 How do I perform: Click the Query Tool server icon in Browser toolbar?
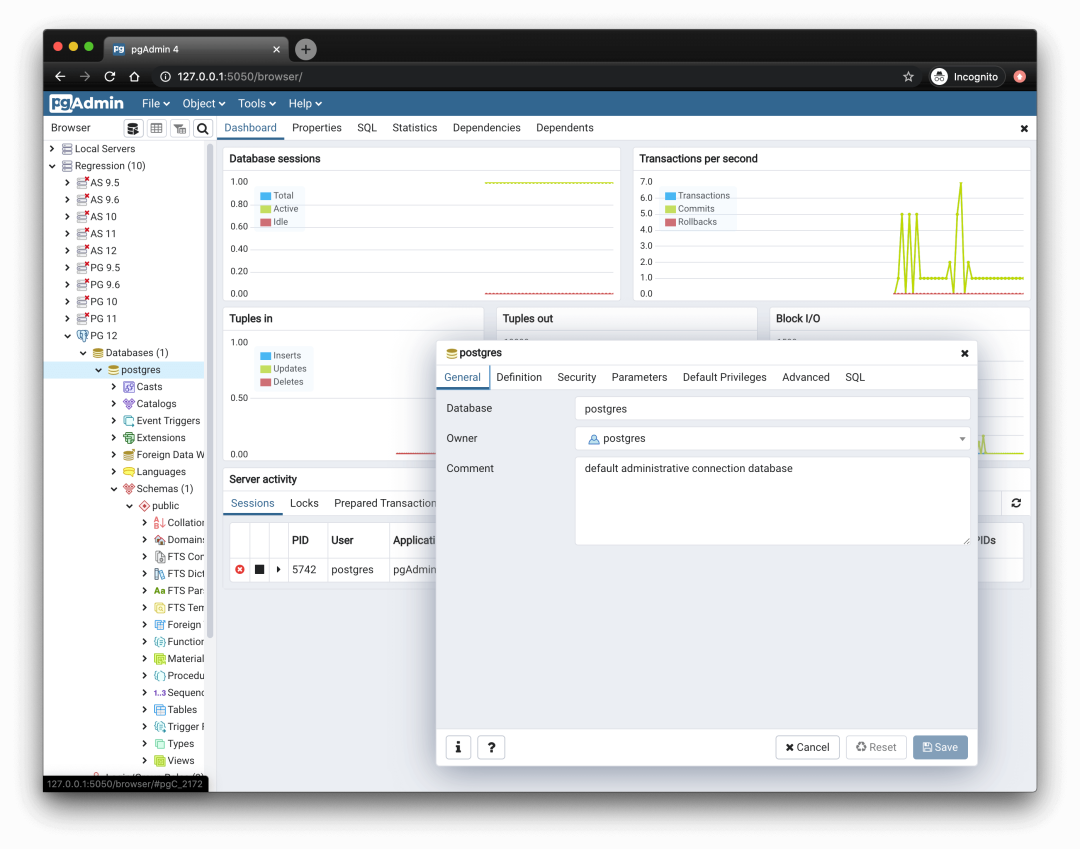point(133,128)
